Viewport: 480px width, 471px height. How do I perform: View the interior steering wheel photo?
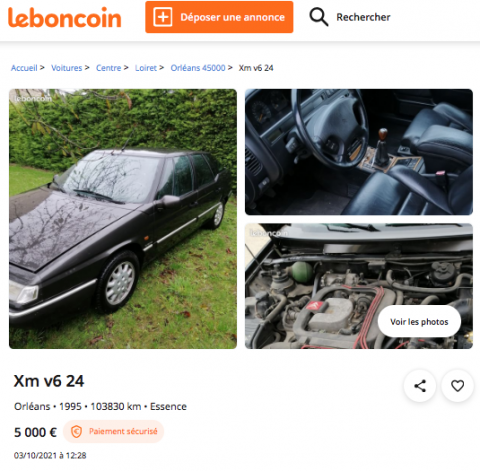[359, 152]
